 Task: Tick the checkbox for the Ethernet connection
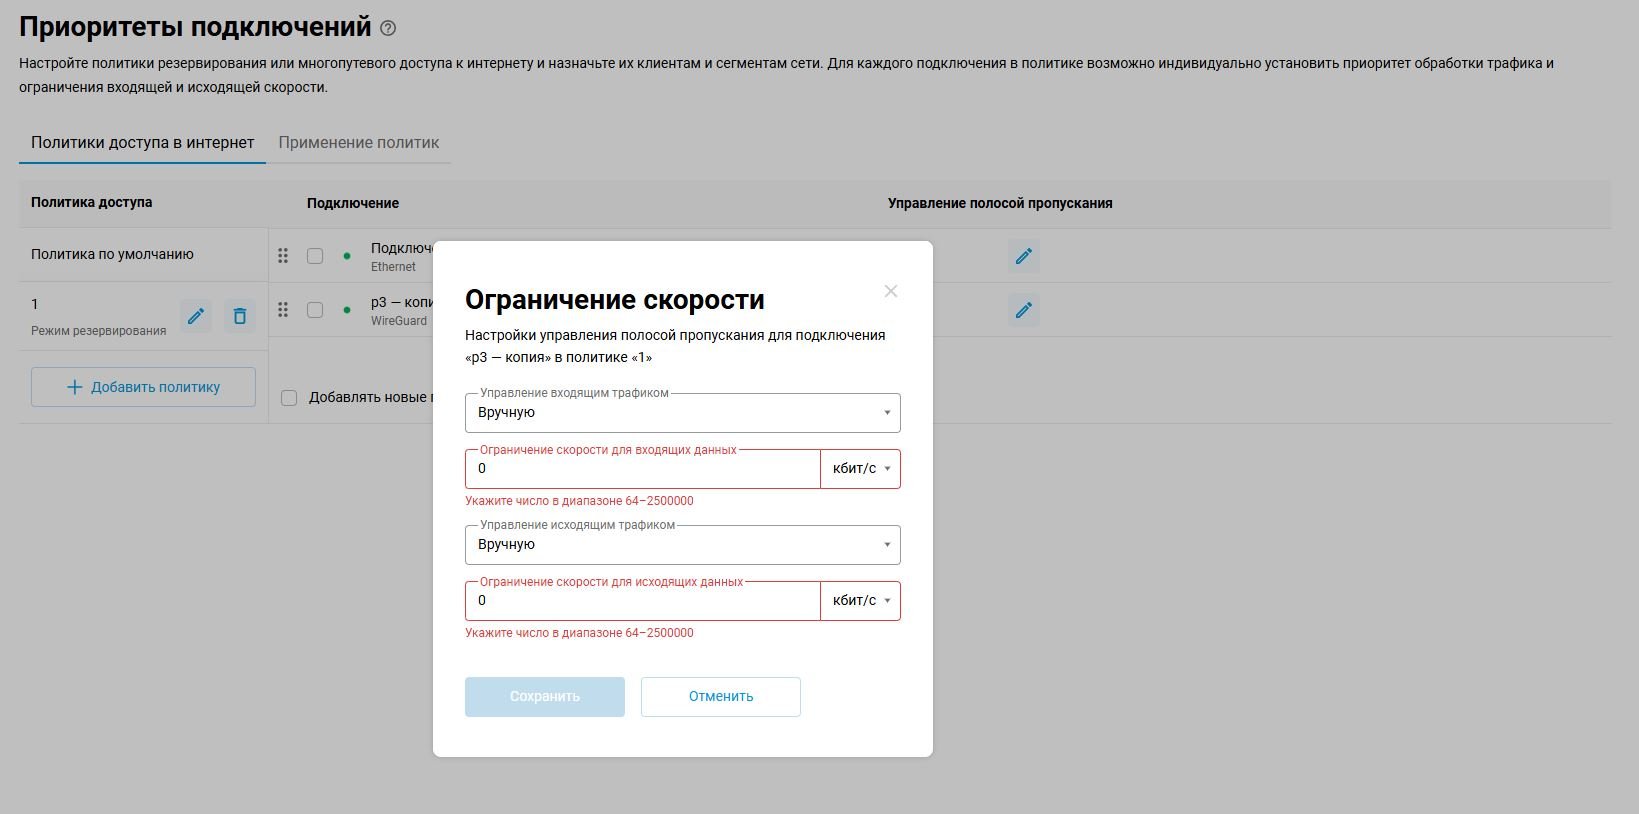(x=315, y=256)
